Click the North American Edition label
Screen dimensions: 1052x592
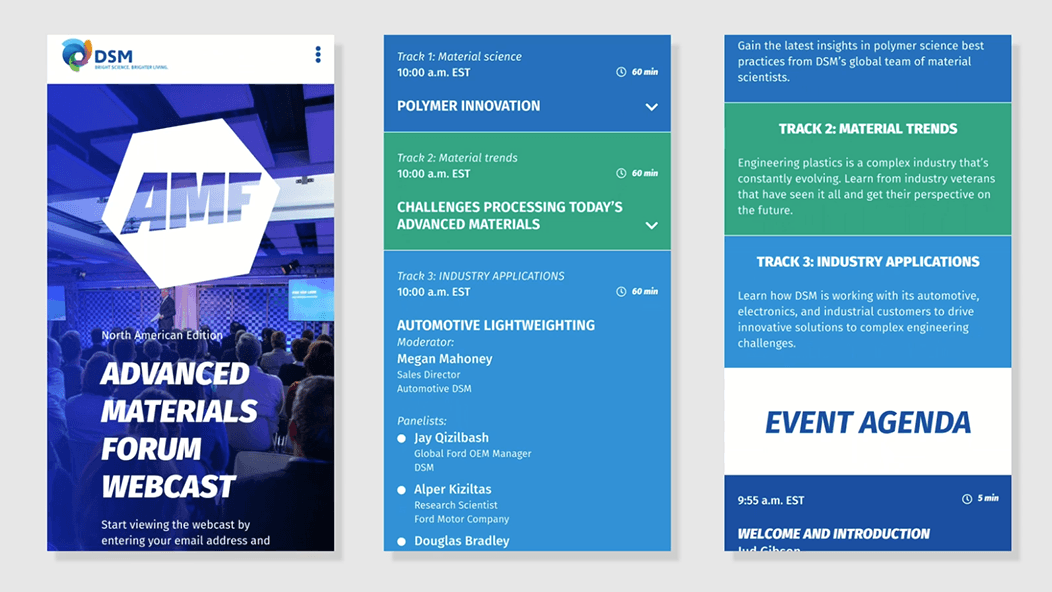coord(162,335)
